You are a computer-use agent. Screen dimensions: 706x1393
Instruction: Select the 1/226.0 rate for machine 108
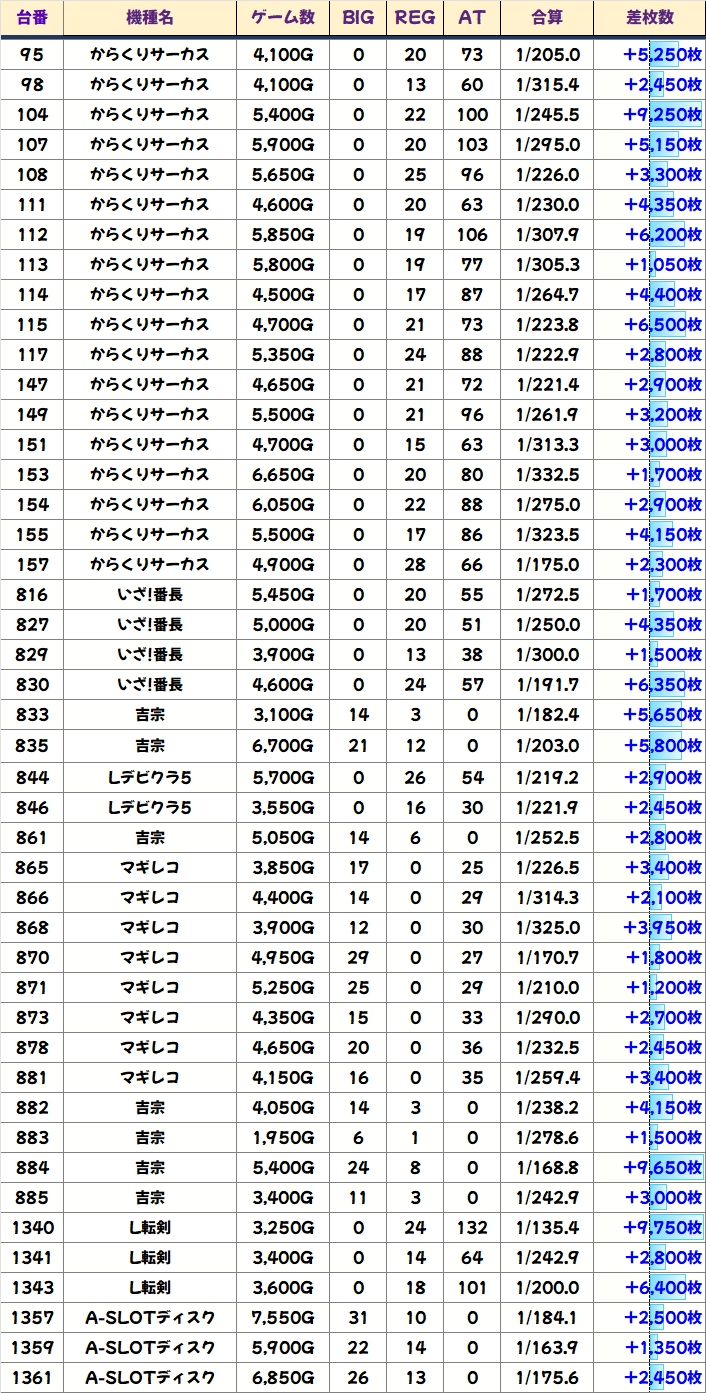pyautogui.click(x=547, y=174)
